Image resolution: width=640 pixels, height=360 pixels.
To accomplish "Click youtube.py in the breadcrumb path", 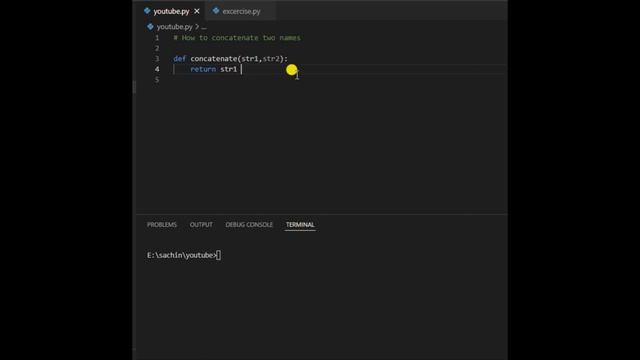I will (175, 27).
